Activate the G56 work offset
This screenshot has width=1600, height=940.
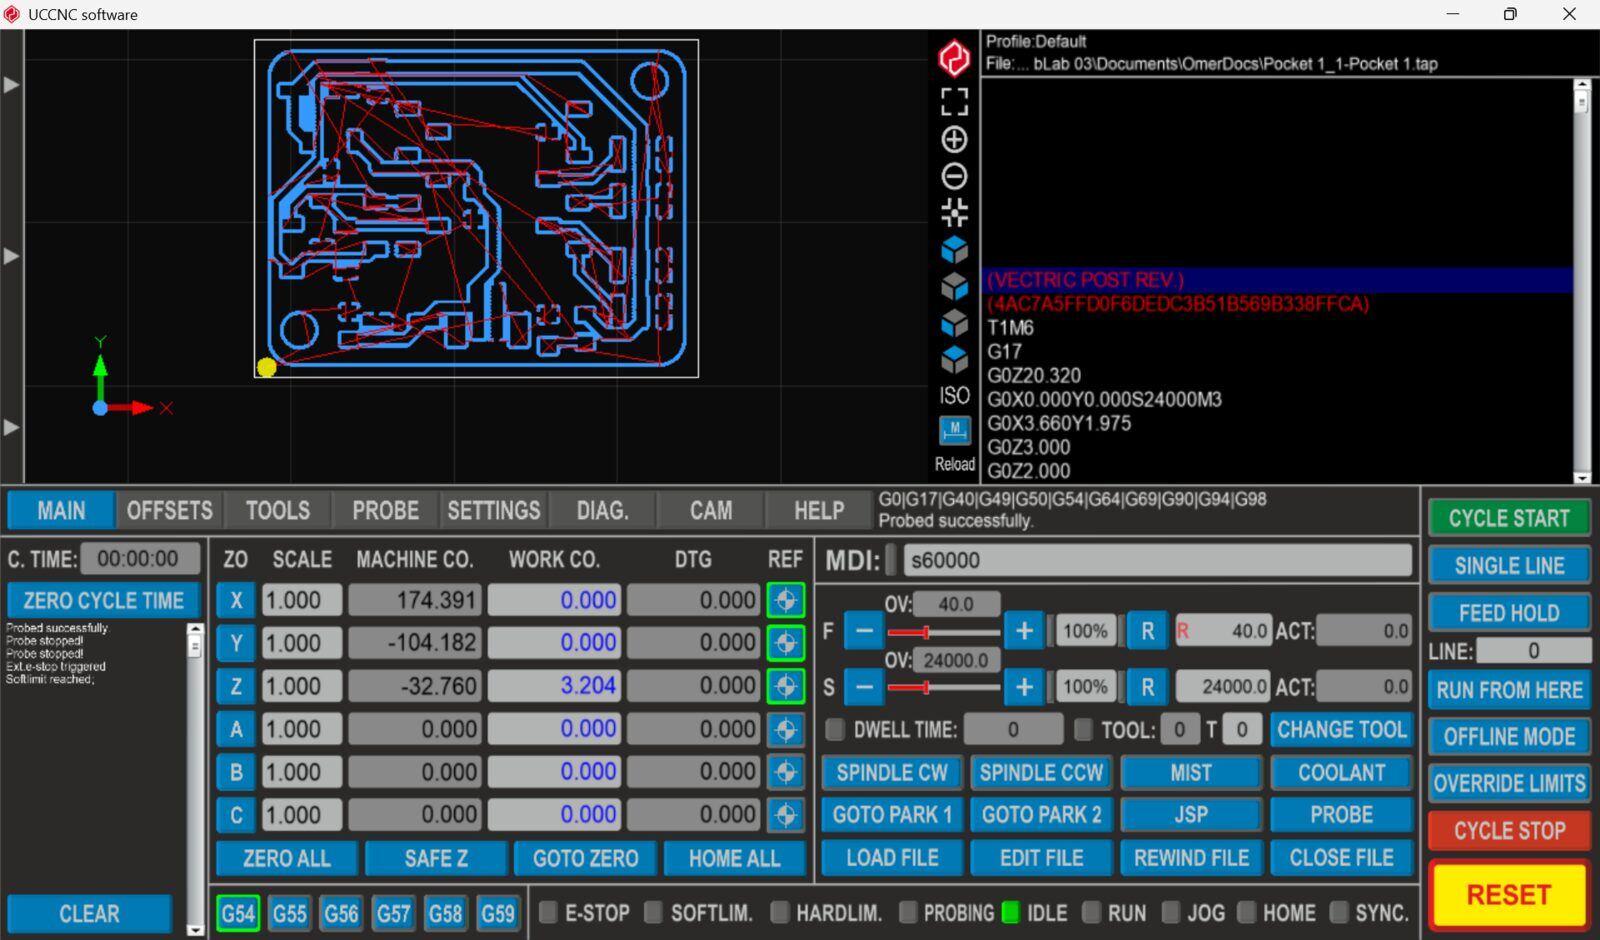342,913
